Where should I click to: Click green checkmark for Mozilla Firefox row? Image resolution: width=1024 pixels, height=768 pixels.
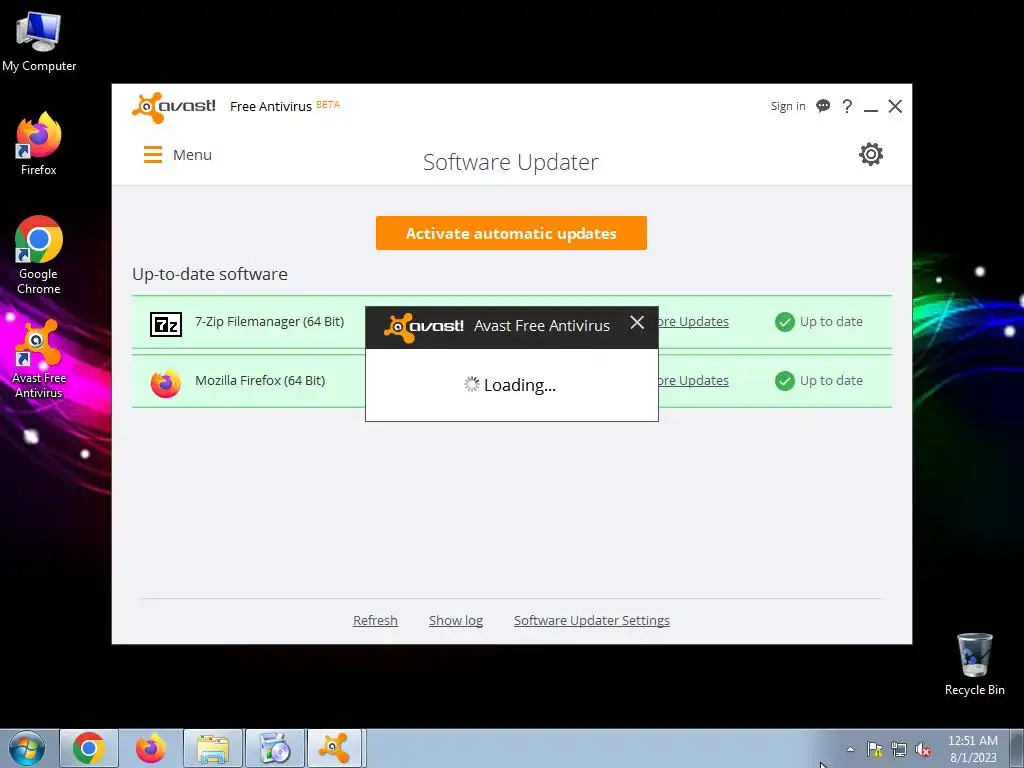coord(784,381)
